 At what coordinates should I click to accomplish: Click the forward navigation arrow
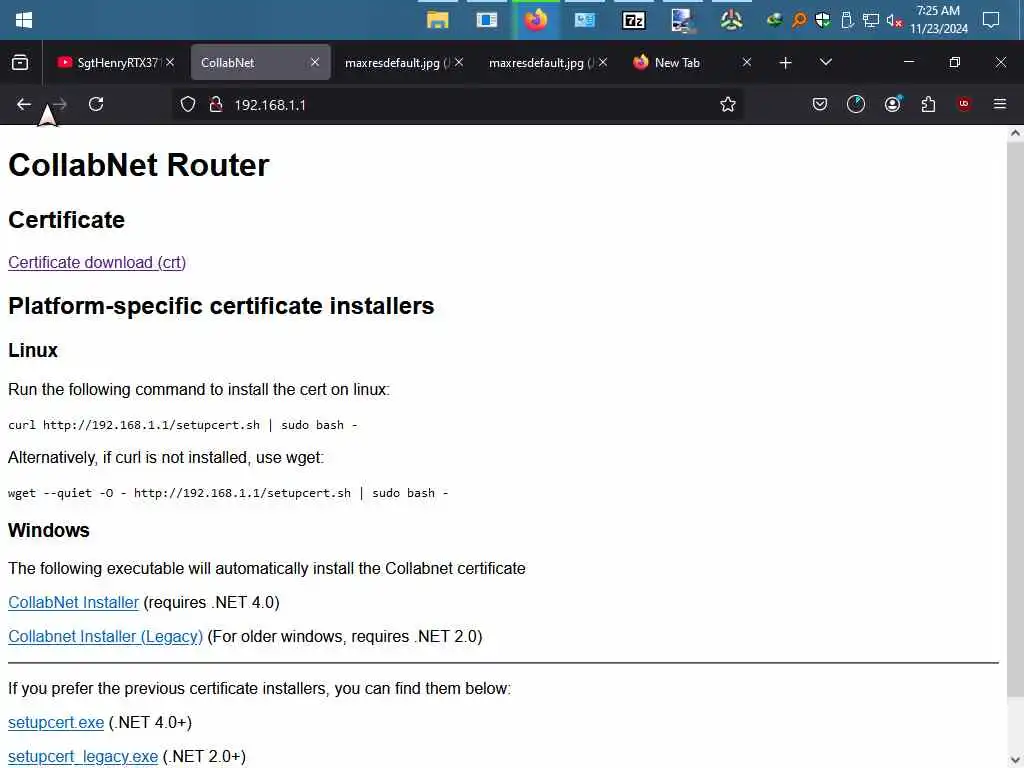tap(60, 104)
